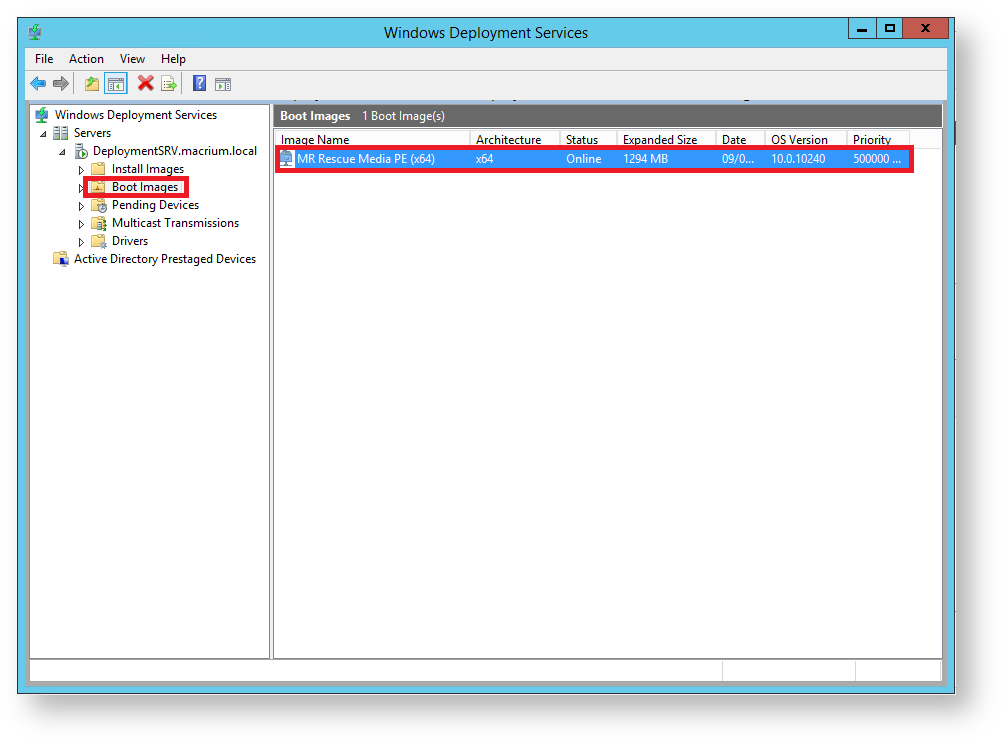The width and height of the screenshot is (1004, 743).
Task: Click the Pending Devices folder icon
Action: click(99, 205)
